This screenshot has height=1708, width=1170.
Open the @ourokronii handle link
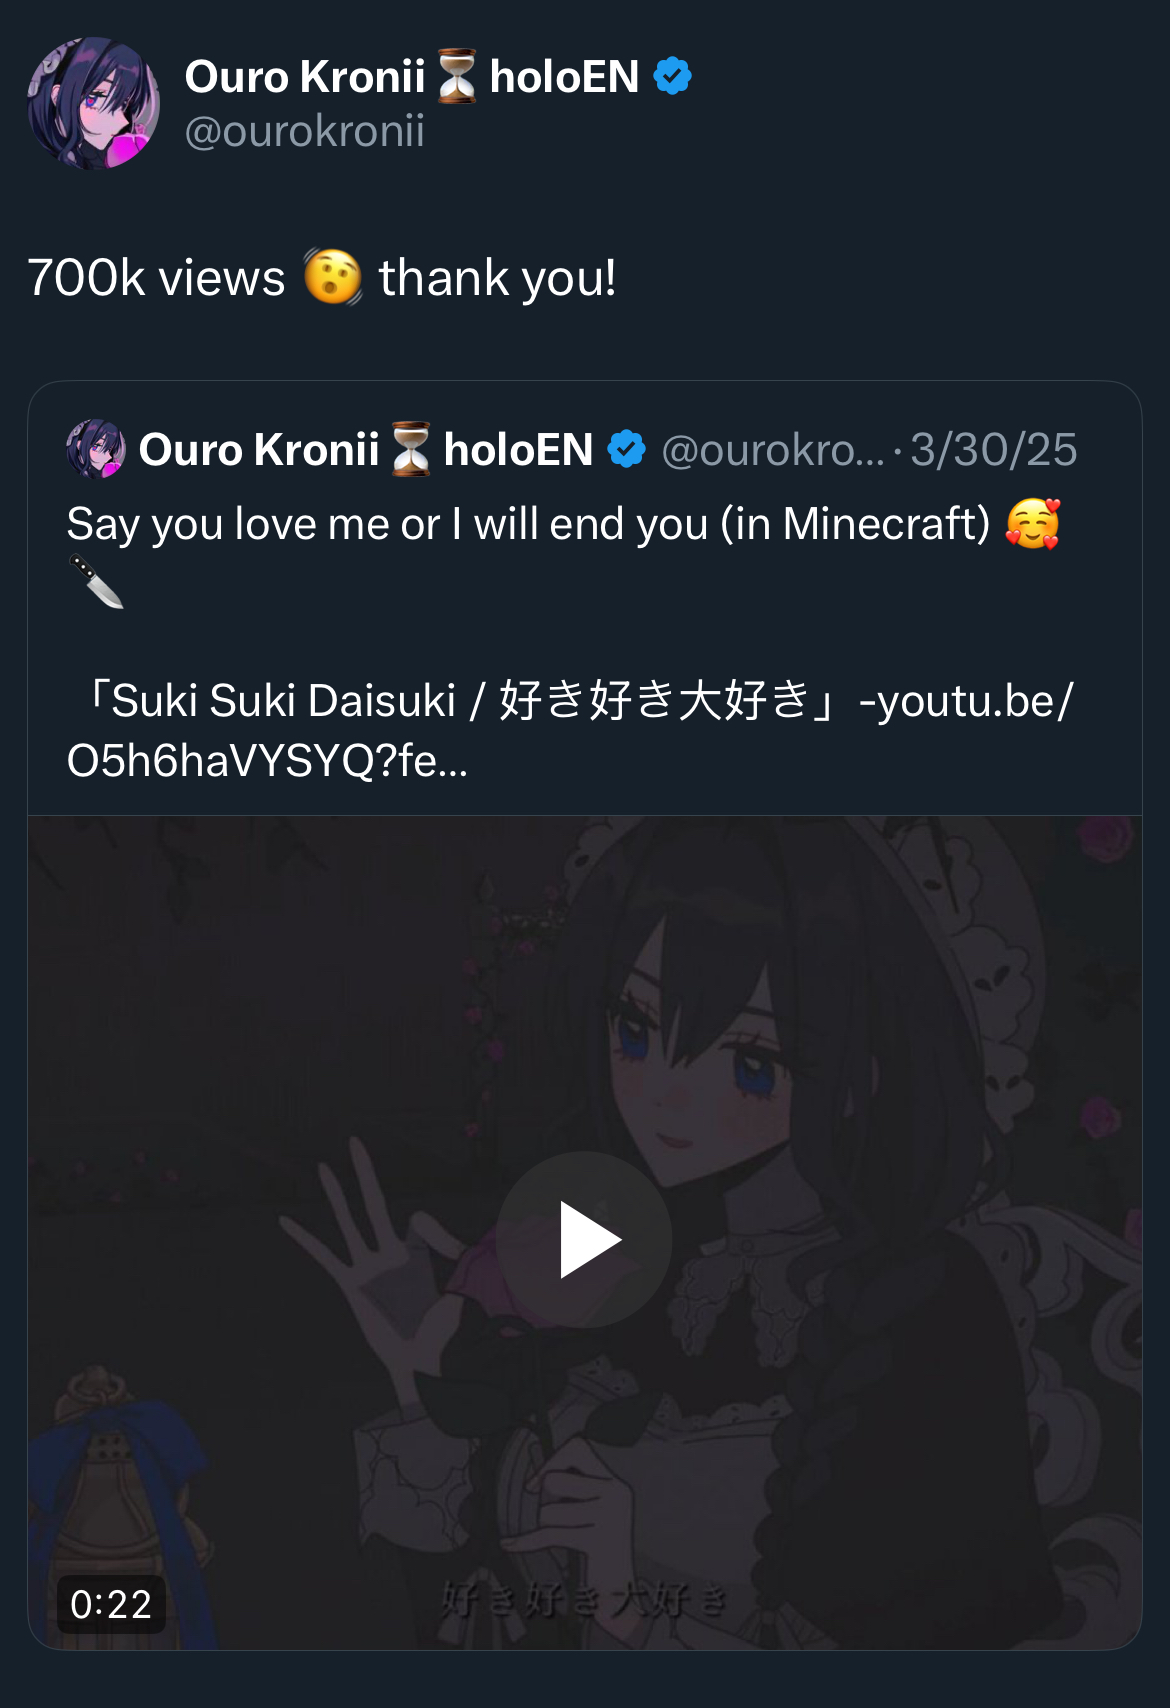[x=305, y=131]
